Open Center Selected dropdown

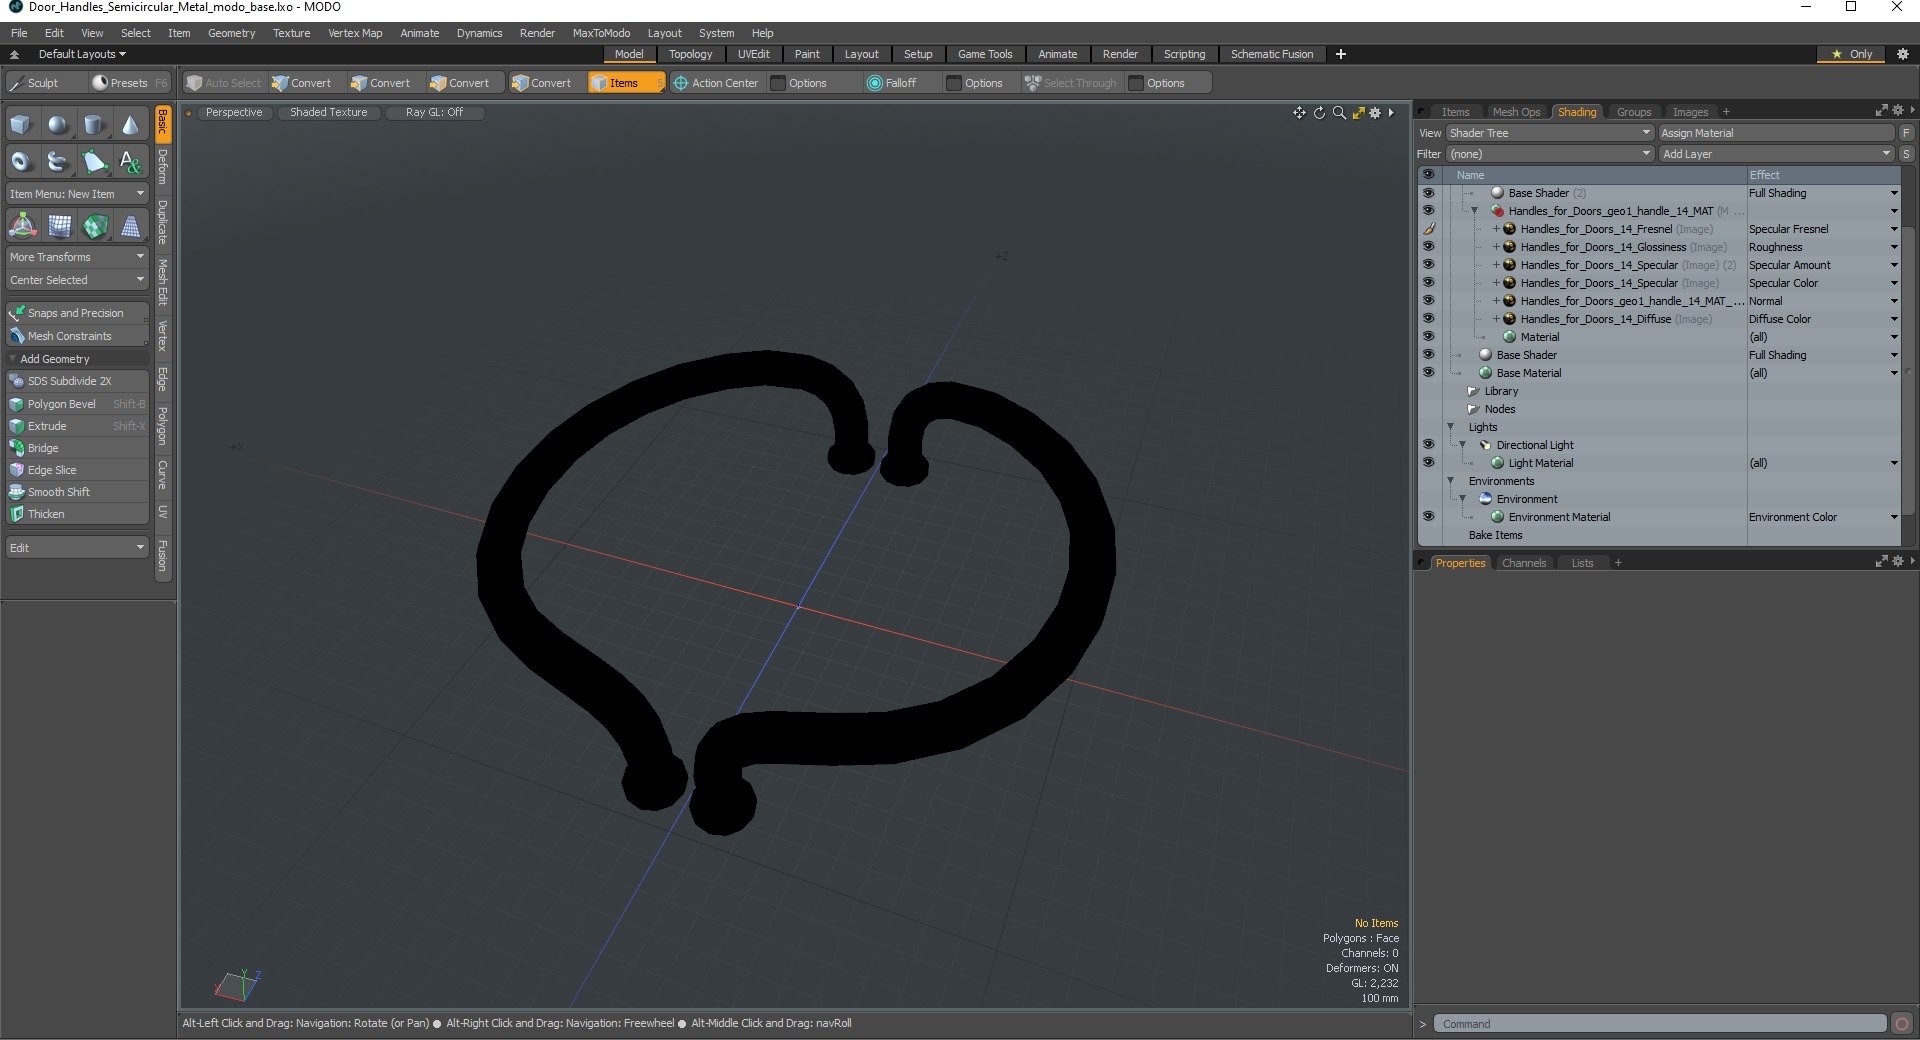(77, 280)
